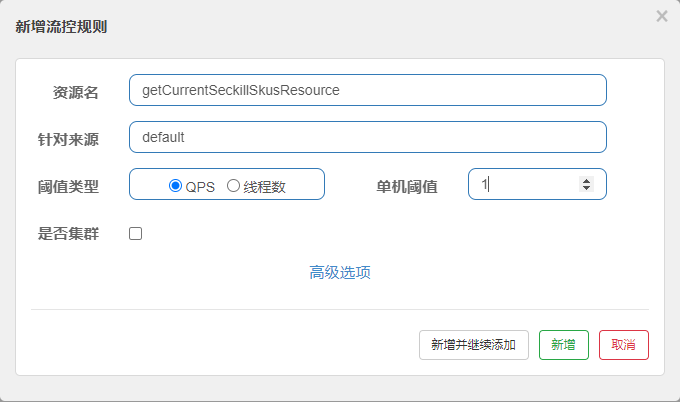
Task: Click the 针对来源 field label
Action: tap(68, 140)
